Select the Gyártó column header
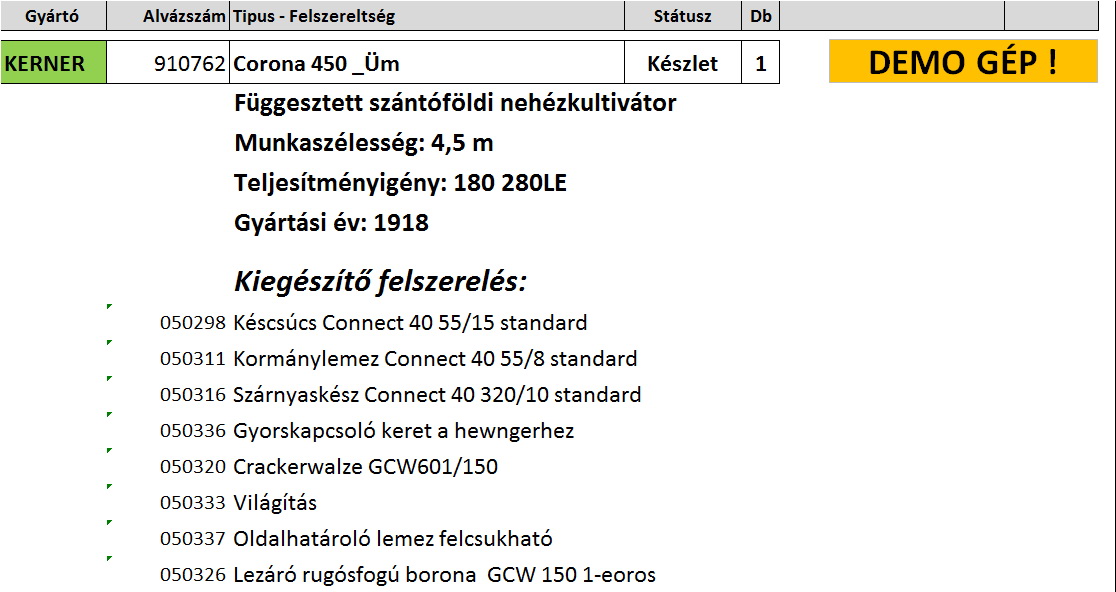The height and width of the screenshot is (592, 1116). [x=53, y=16]
